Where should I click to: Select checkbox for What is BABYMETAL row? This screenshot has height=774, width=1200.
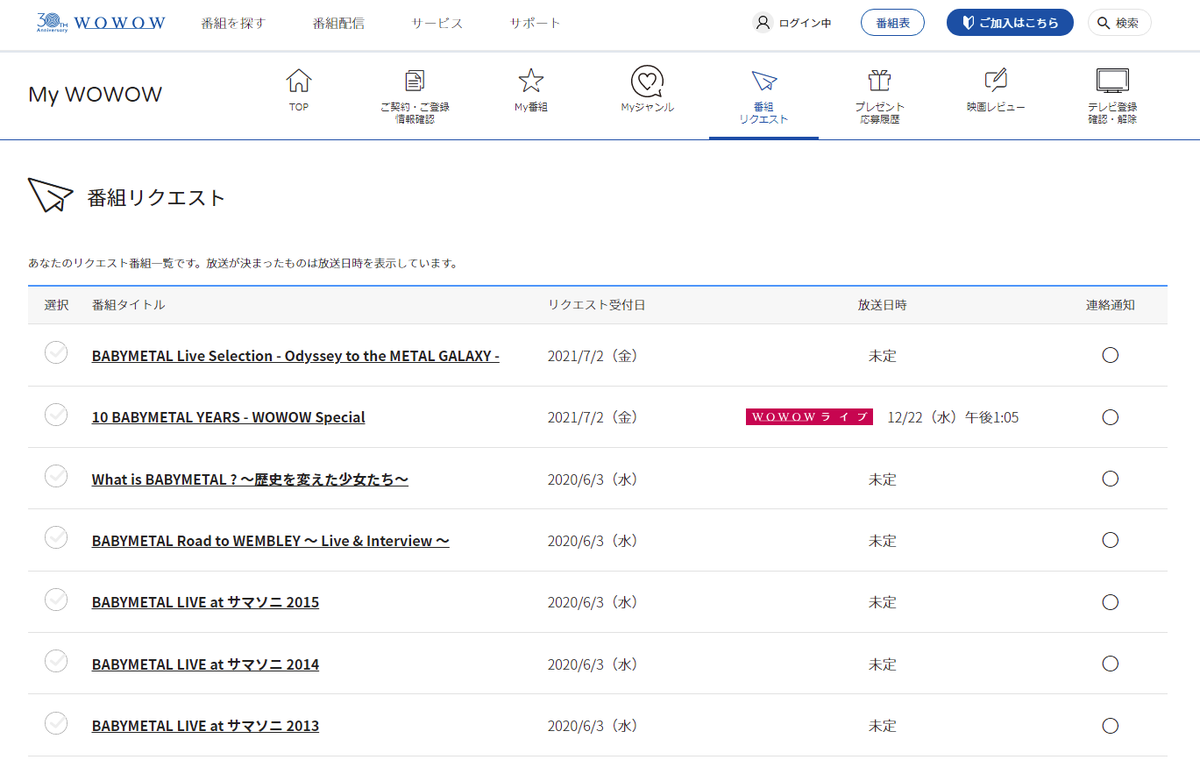56,476
